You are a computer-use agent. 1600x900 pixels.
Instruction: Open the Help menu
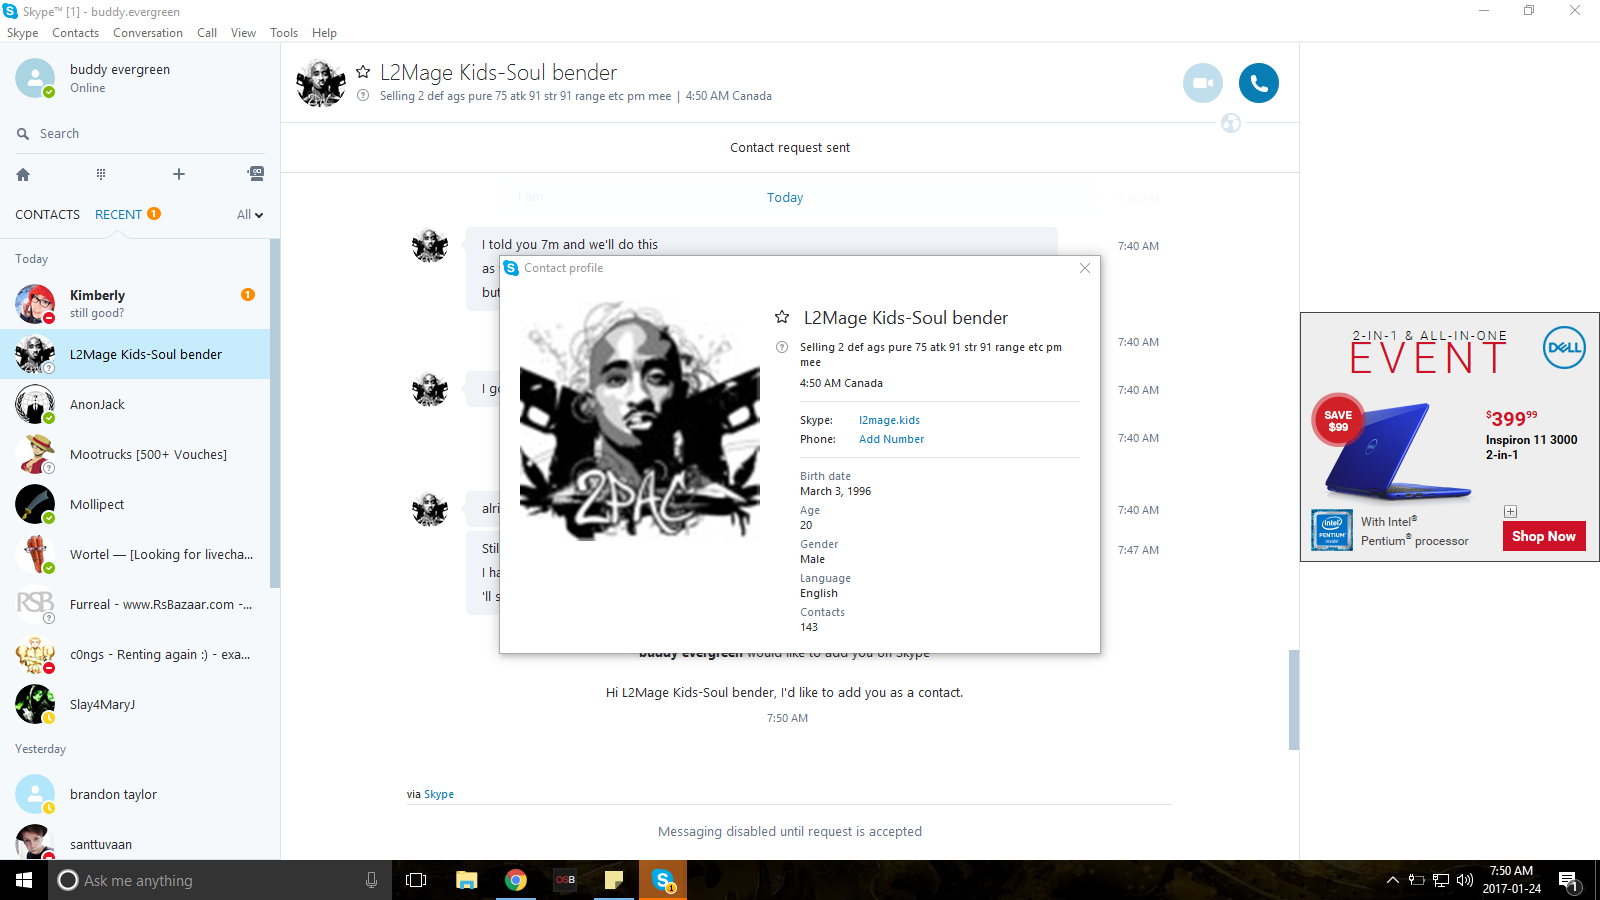point(324,33)
